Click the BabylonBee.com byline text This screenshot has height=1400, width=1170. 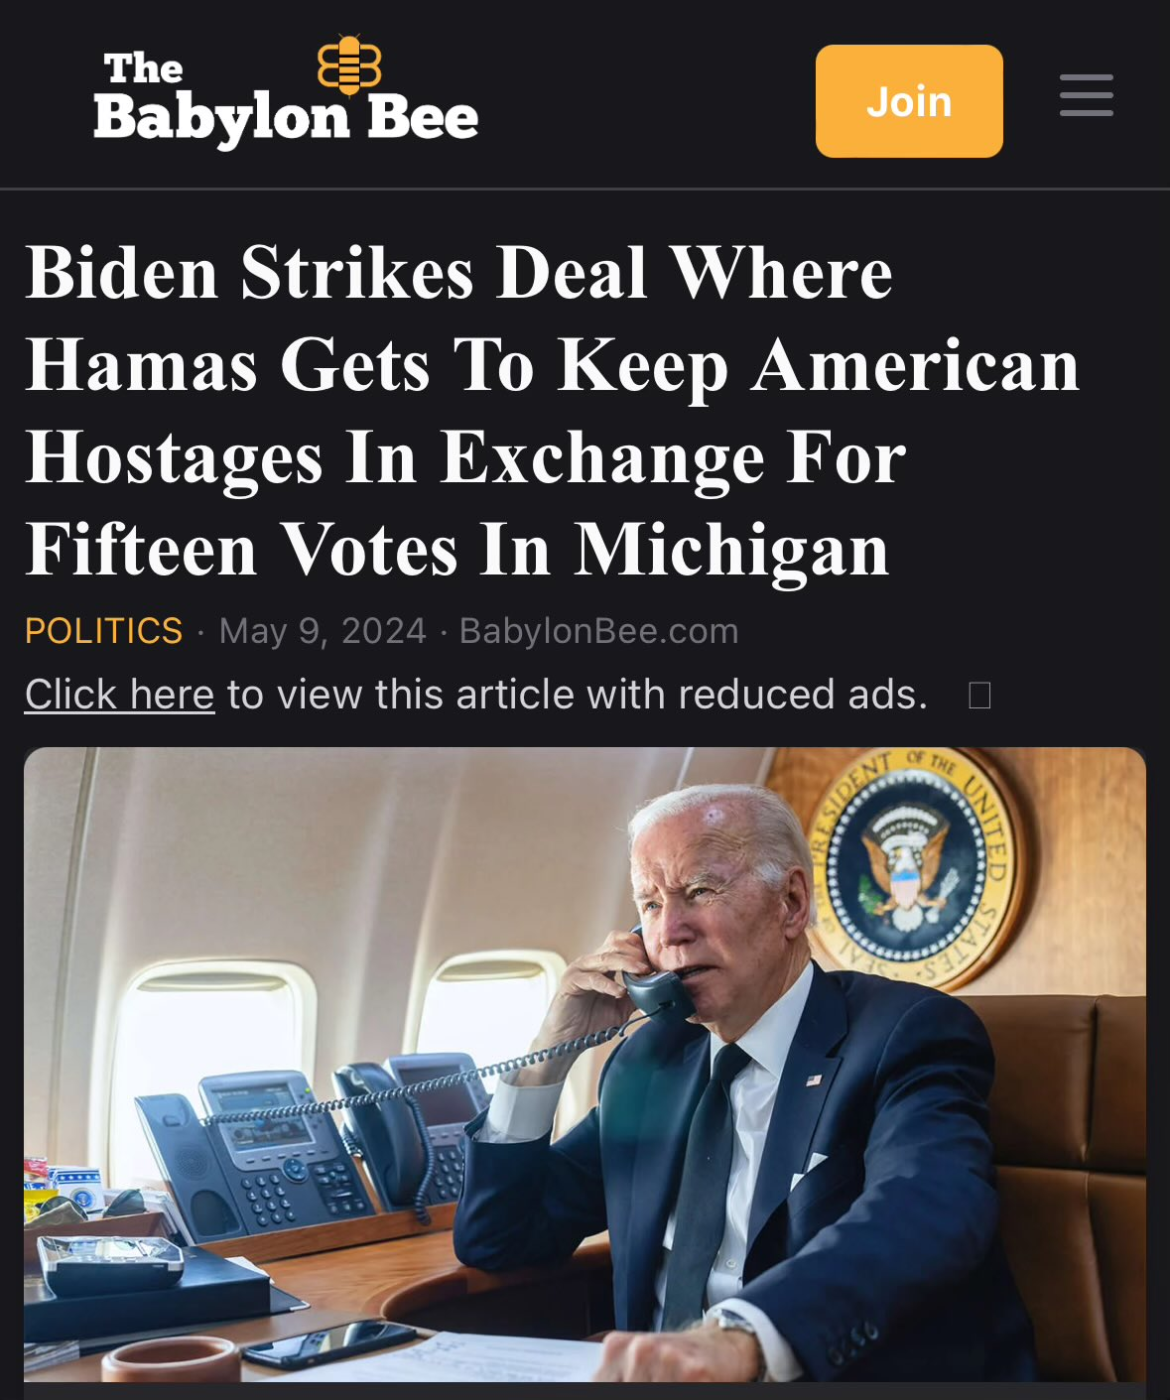point(599,631)
